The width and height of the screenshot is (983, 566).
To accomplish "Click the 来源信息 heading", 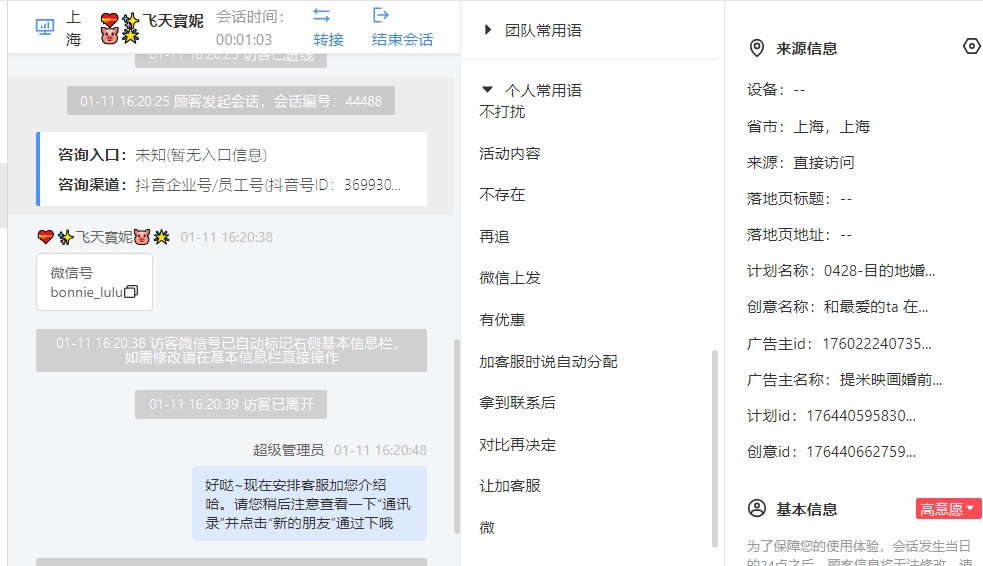I will (x=806, y=48).
